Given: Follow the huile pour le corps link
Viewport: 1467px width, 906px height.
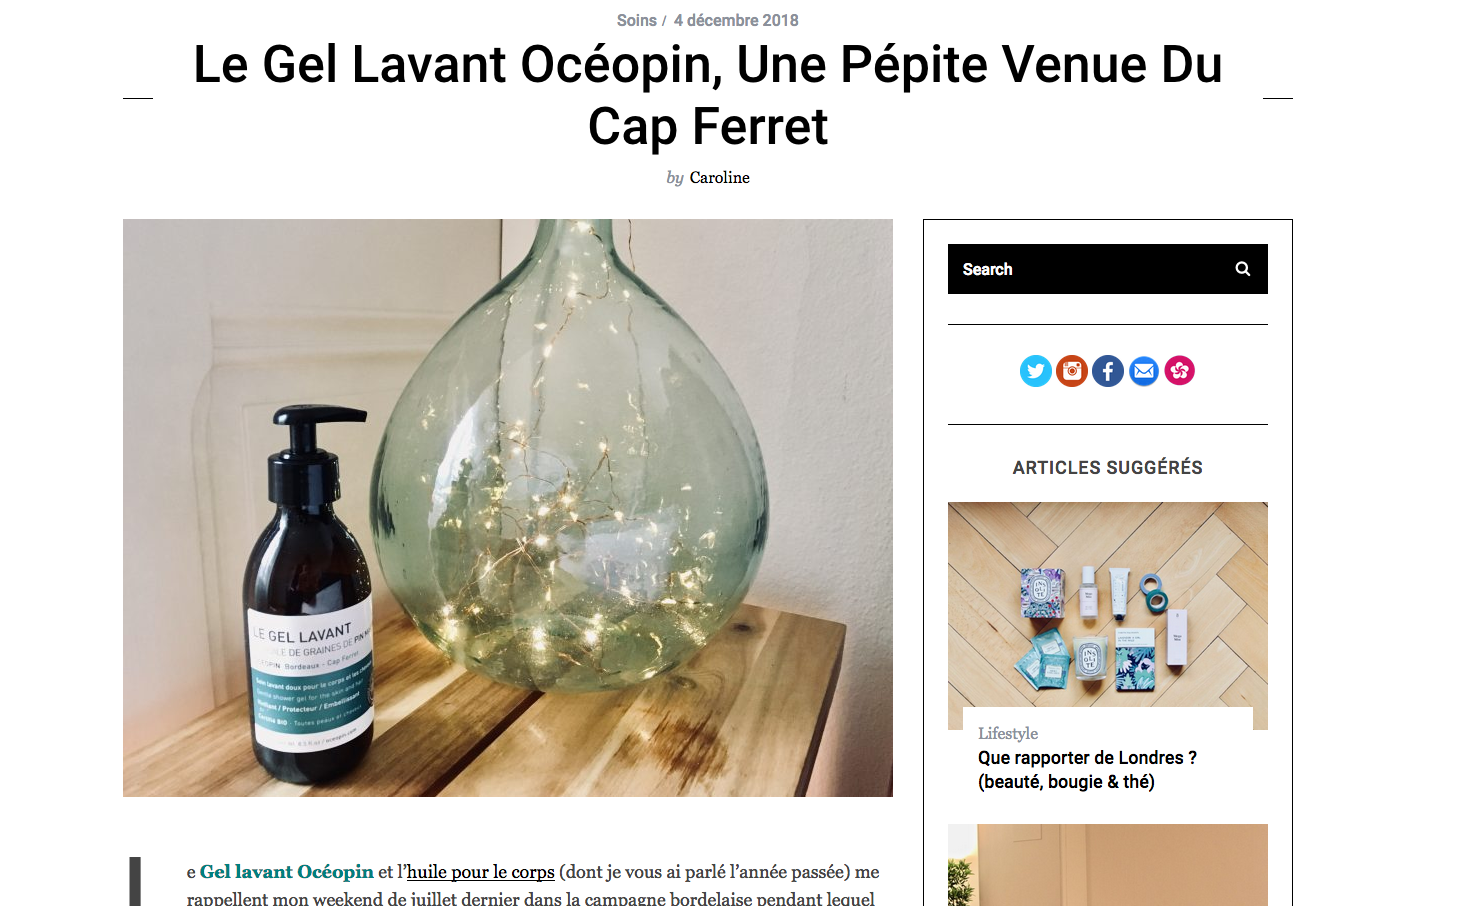Looking at the screenshot, I should tap(480, 872).
